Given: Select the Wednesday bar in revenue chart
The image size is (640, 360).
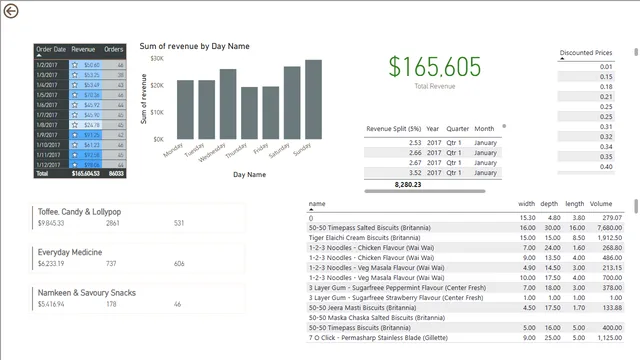Looking at the screenshot, I should [x=228, y=104].
